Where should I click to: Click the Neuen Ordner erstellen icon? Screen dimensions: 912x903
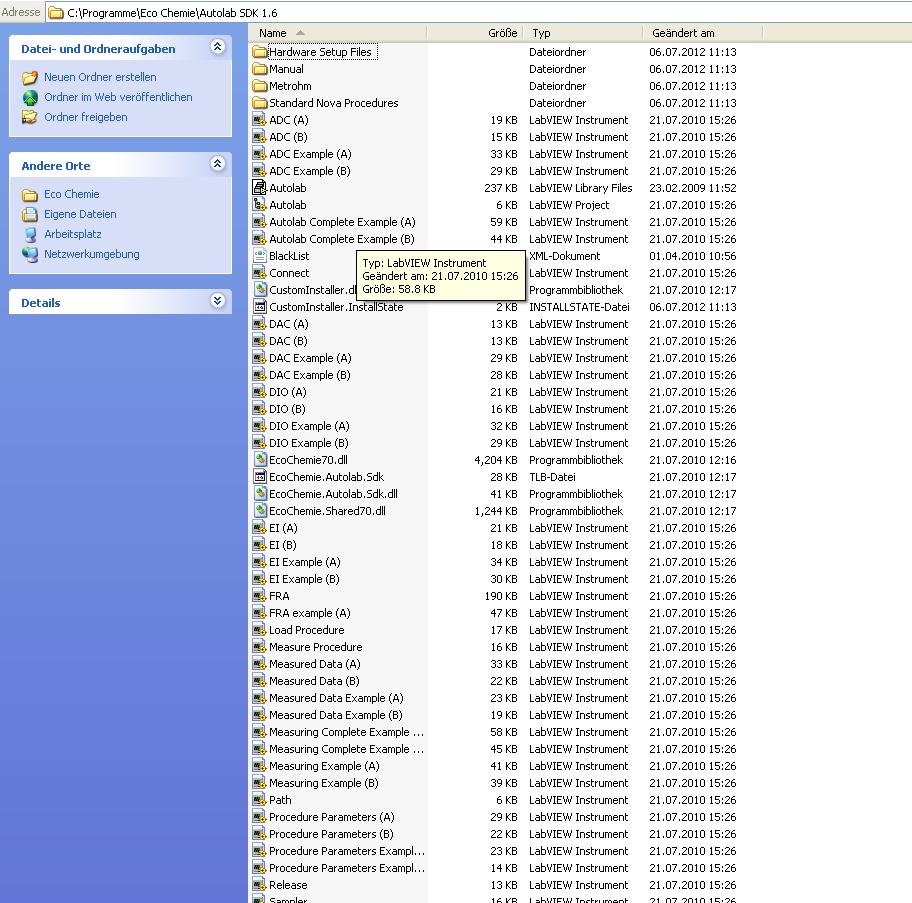pos(30,77)
